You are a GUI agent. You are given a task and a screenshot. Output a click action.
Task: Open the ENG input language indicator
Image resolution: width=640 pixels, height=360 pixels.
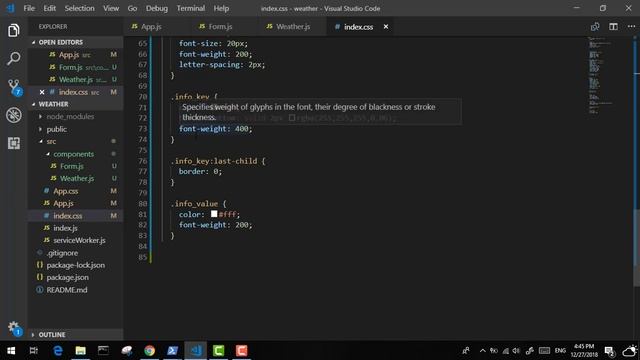pos(560,351)
